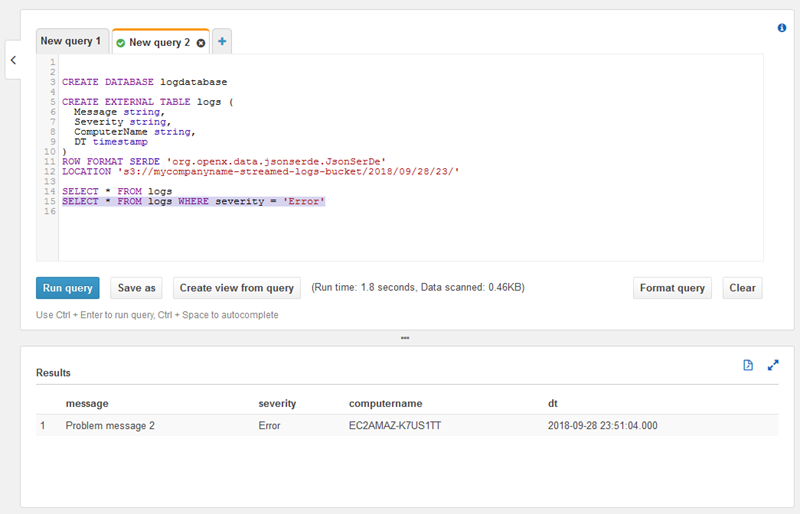The width and height of the screenshot is (800, 514).
Task: Click the green success check on New query 2
Action: [x=121, y=43]
